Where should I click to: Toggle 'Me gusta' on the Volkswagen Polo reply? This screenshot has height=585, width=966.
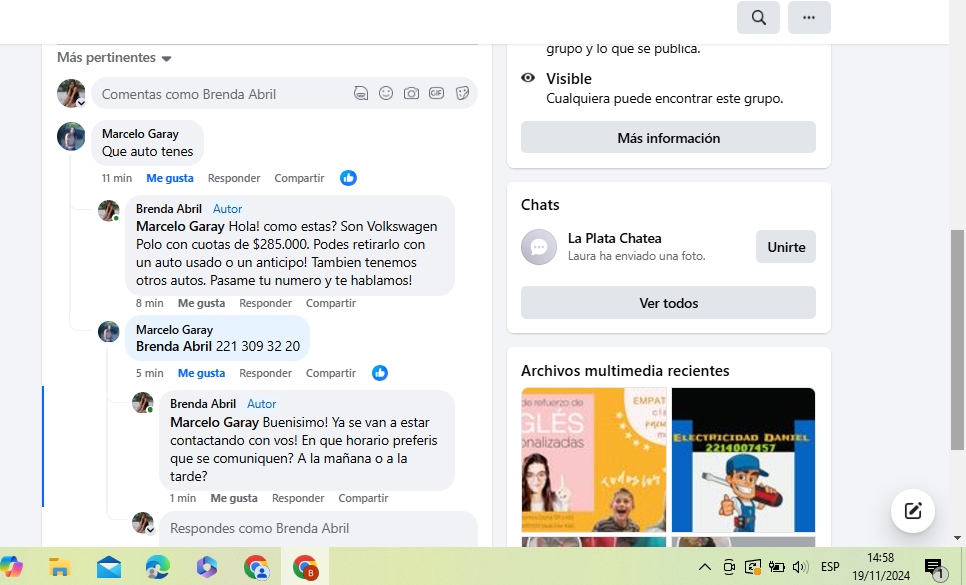pos(201,303)
